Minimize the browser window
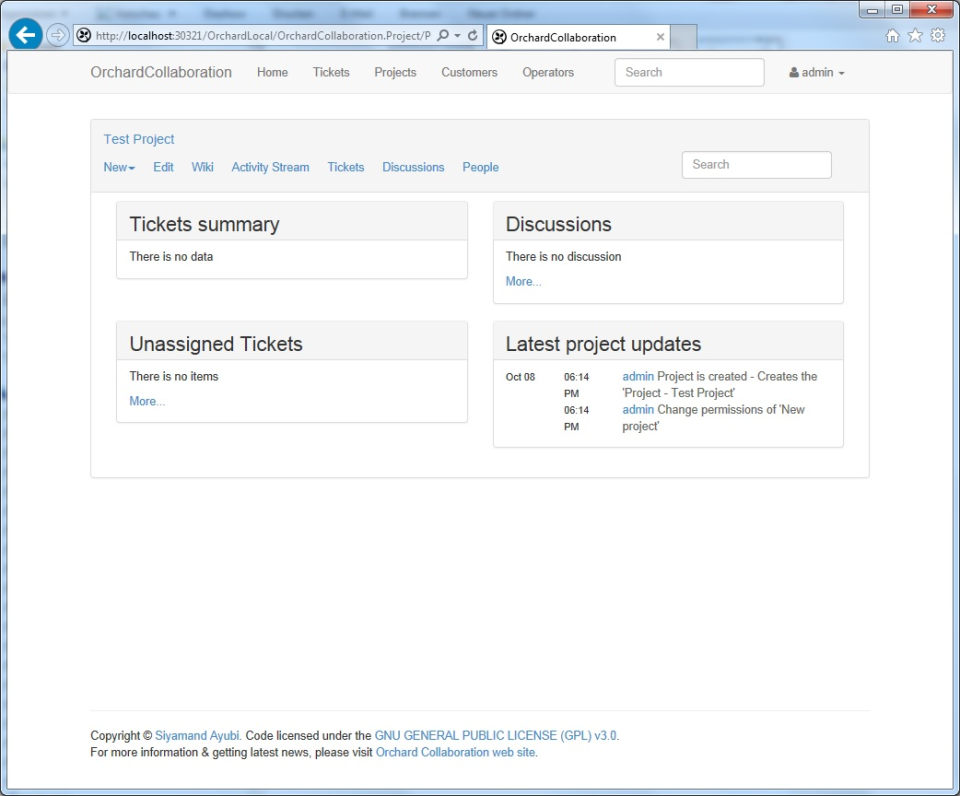960x796 pixels. (872, 9)
